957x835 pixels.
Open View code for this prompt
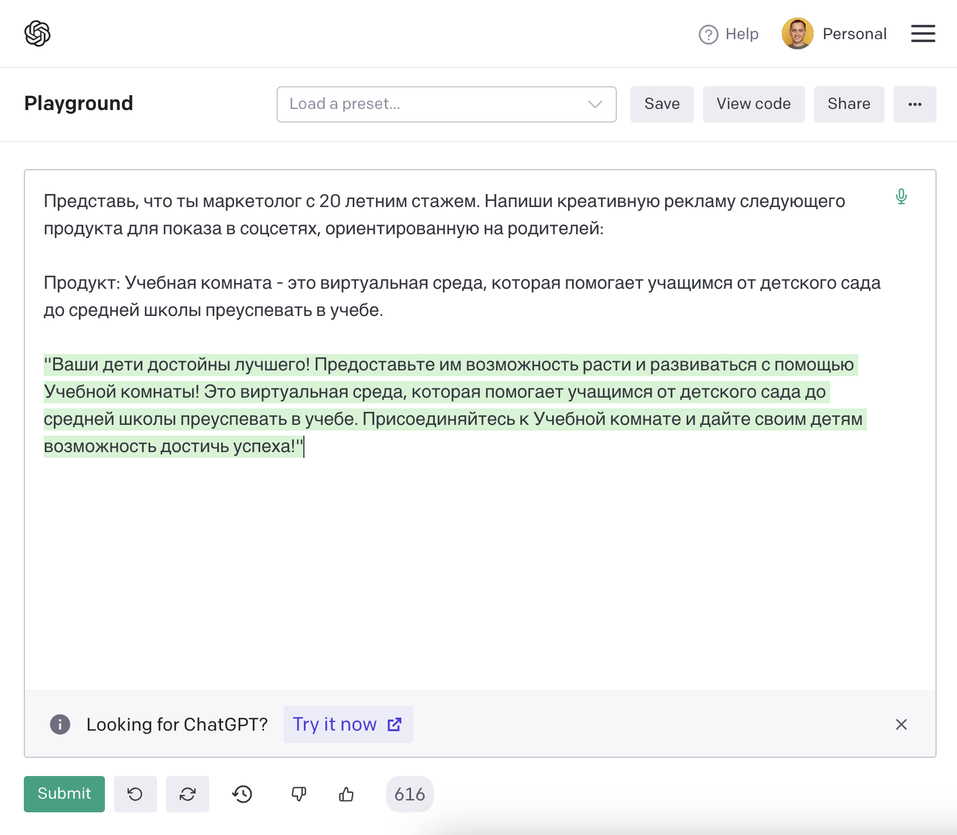[753, 104]
